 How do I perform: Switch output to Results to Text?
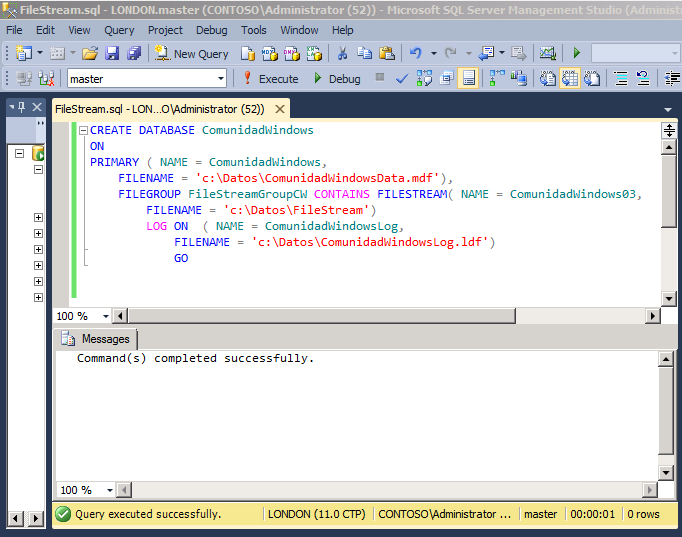tap(548, 79)
